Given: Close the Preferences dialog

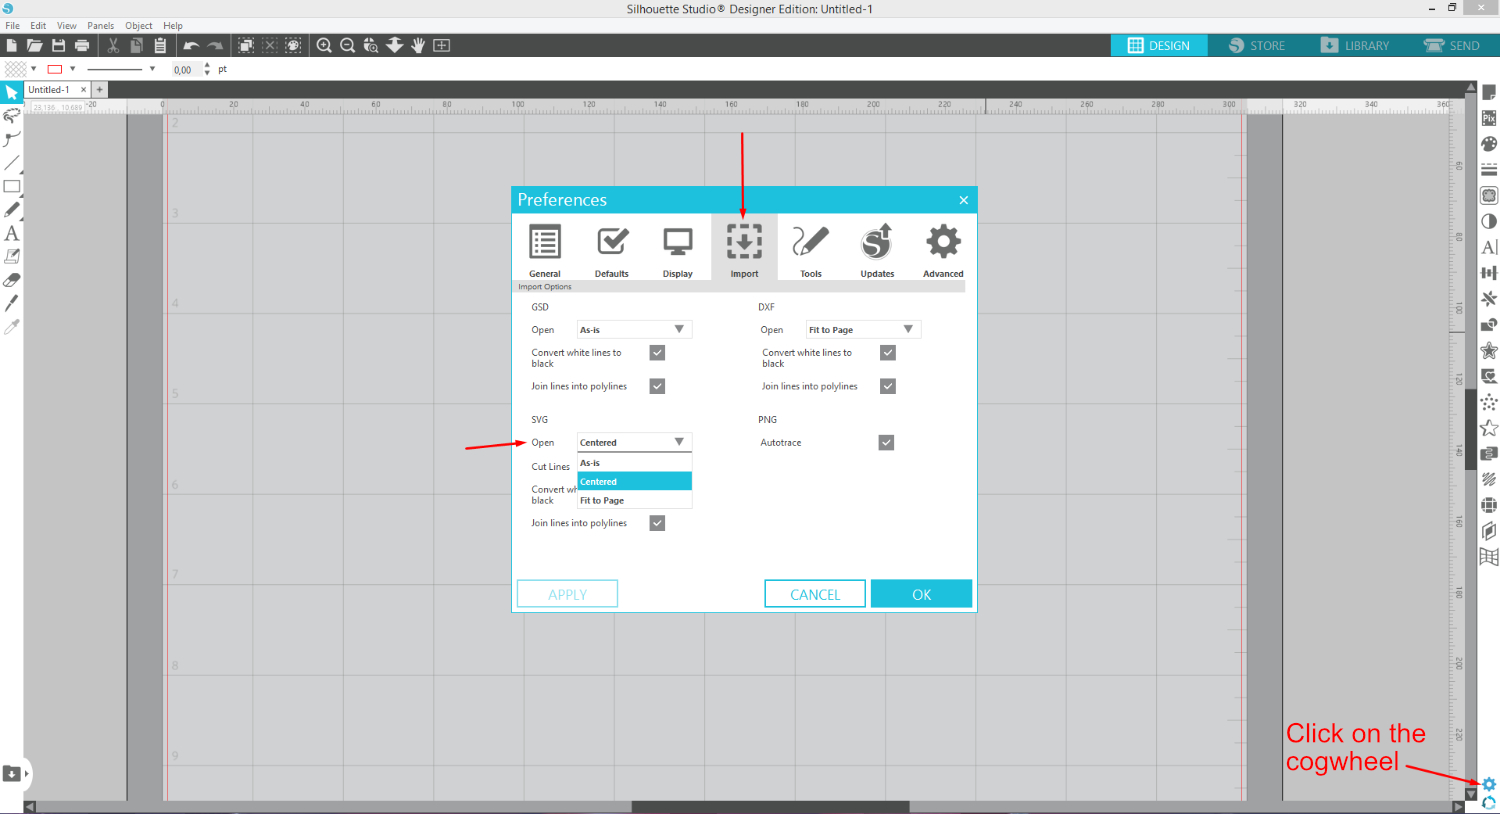Looking at the screenshot, I should coord(964,200).
